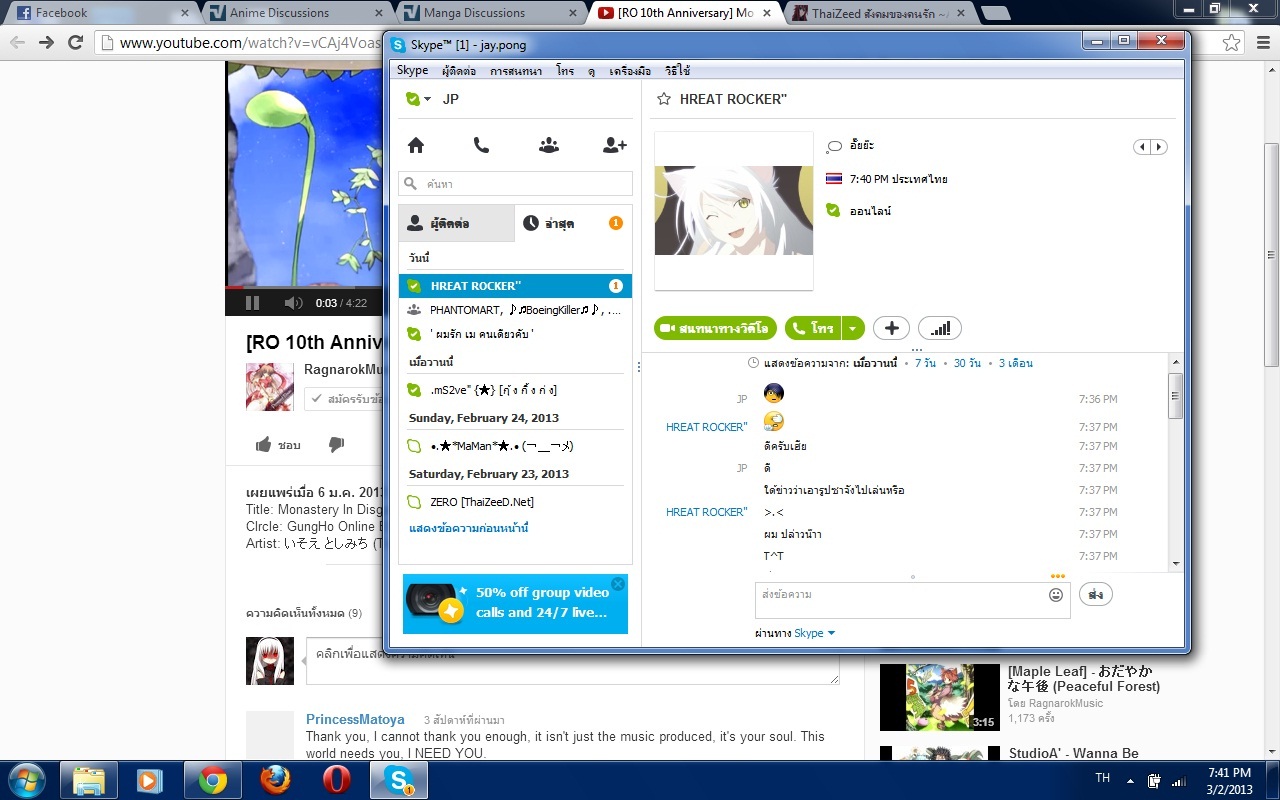Switch to the ผู้ติดต่อ tab in sidebar
The width and height of the screenshot is (1280, 800).
pyautogui.click(x=457, y=223)
